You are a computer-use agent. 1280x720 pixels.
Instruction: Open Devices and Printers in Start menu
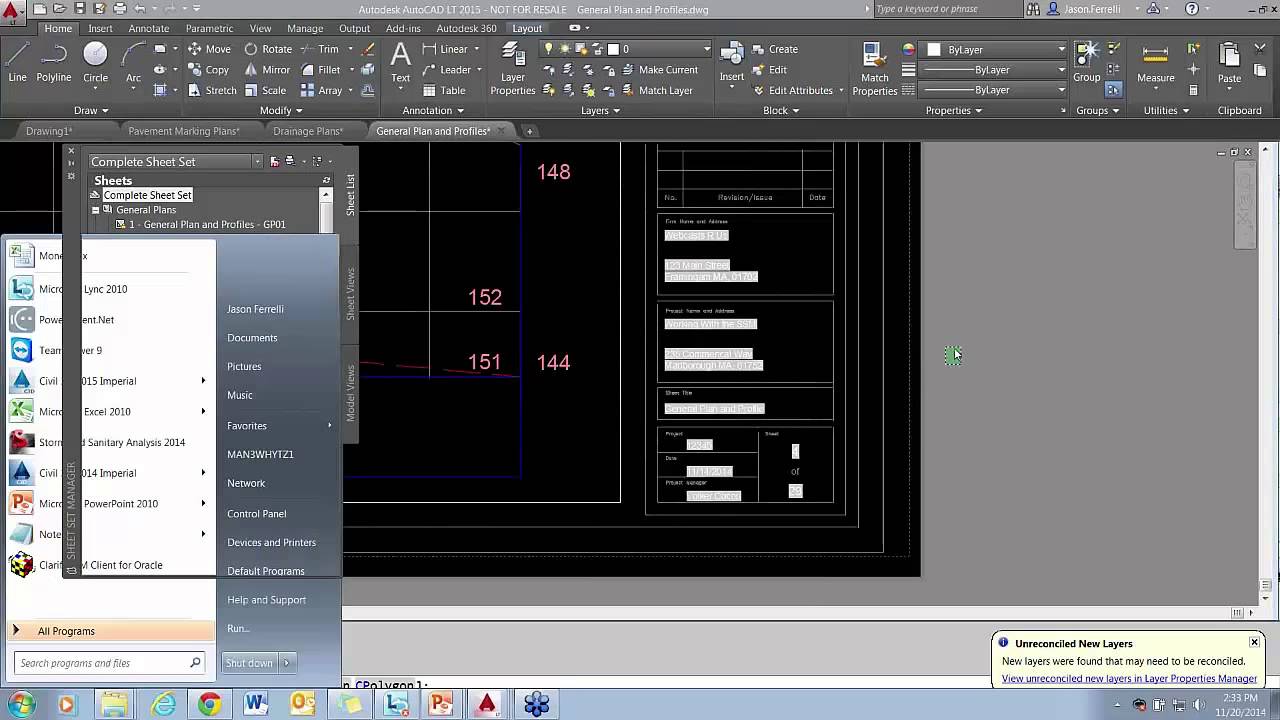pyautogui.click(x=271, y=542)
